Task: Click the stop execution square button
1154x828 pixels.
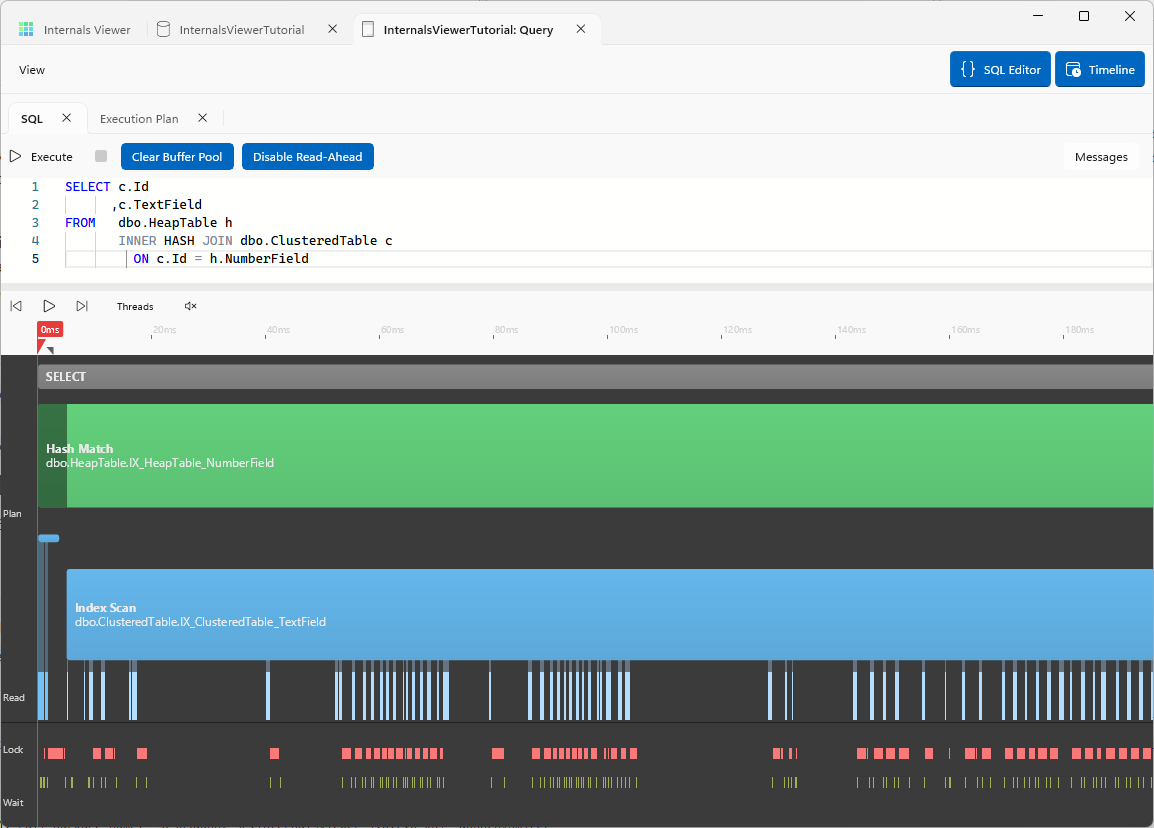Action: point(101,156)
